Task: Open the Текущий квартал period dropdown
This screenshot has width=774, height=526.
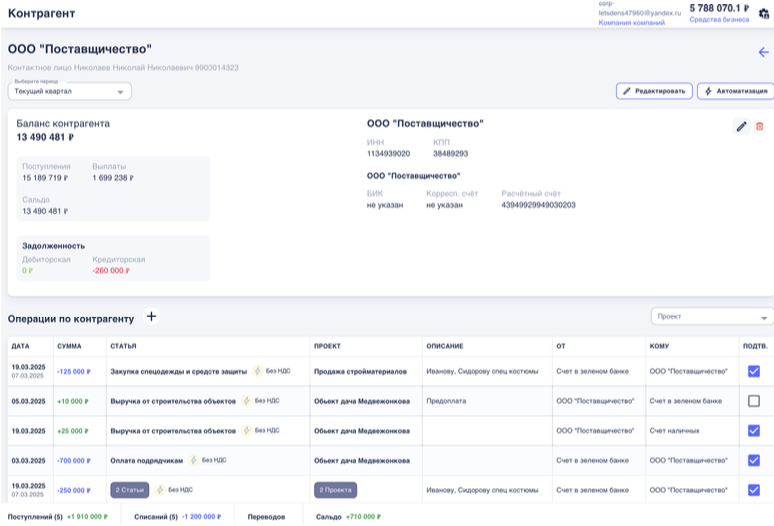Action: pos(70,91)
